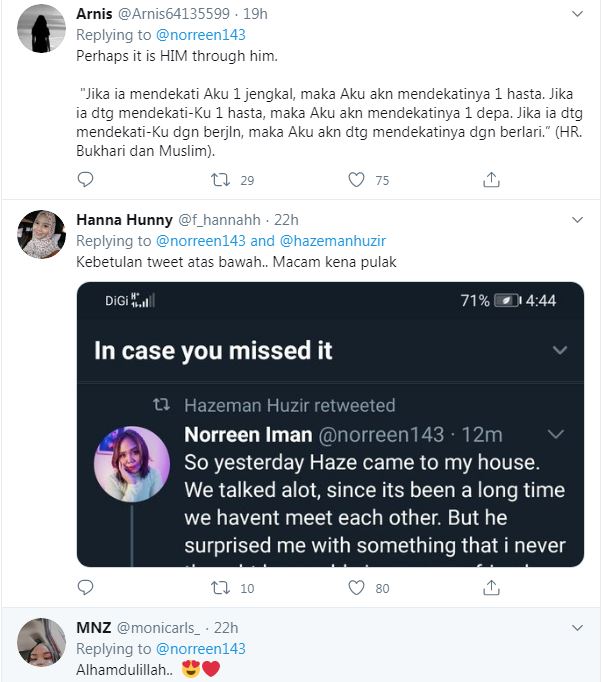Open the attached screenshot image in Hanna's tweet
Image resolution: width=602 pixels, height=682 pixels.
(x=330, y=425)
